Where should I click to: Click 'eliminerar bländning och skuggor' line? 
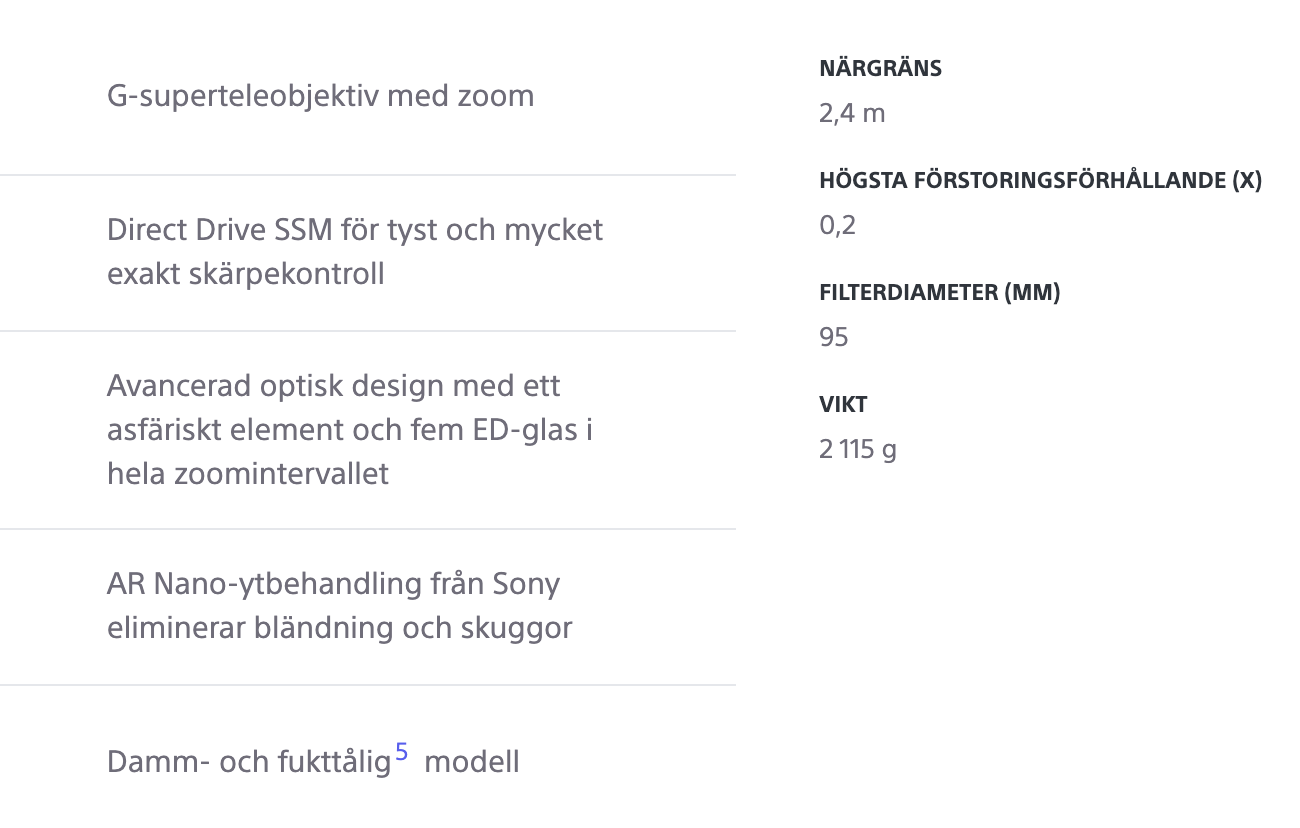point(340,628)
